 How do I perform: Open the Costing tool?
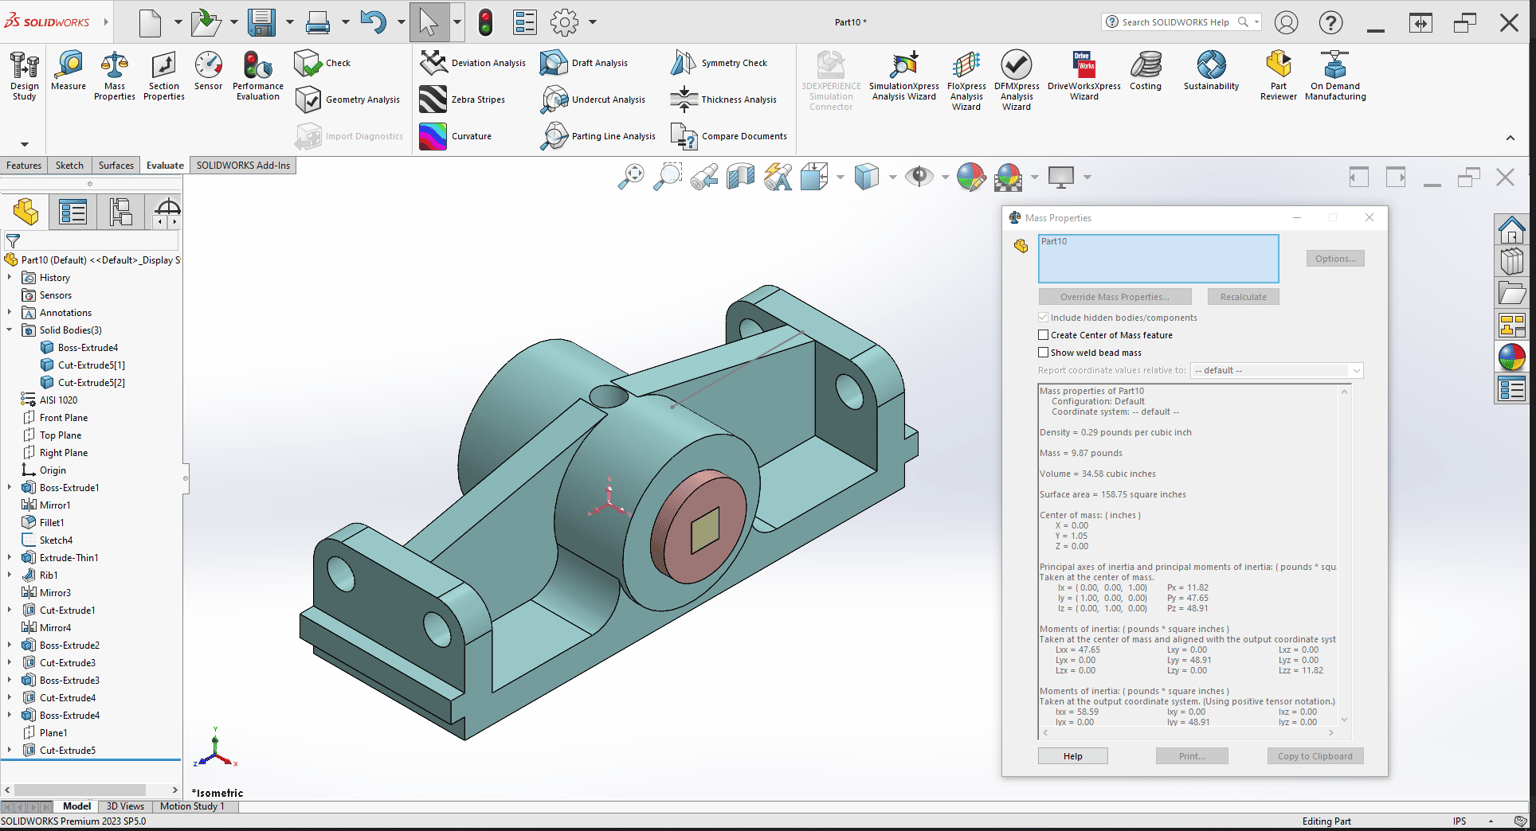coord(1145,72)
